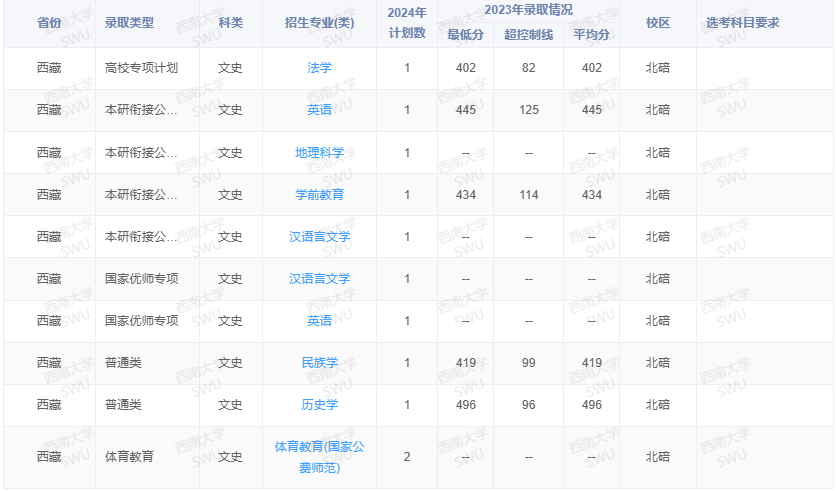Open the 体育教育(国家公费师范) link

(x=319, y=457)
